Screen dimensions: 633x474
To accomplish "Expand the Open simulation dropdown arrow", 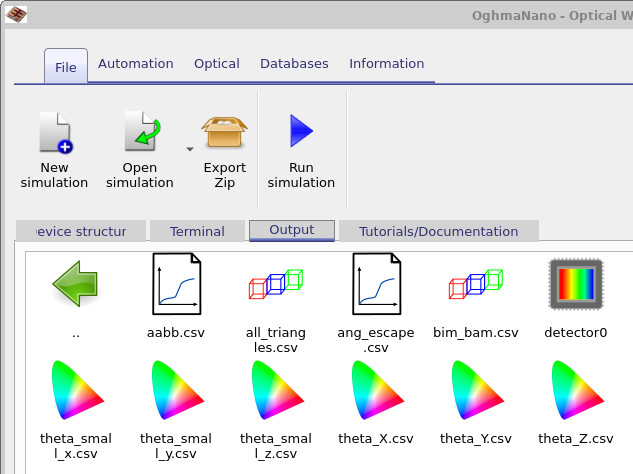I will coord(189,149).
